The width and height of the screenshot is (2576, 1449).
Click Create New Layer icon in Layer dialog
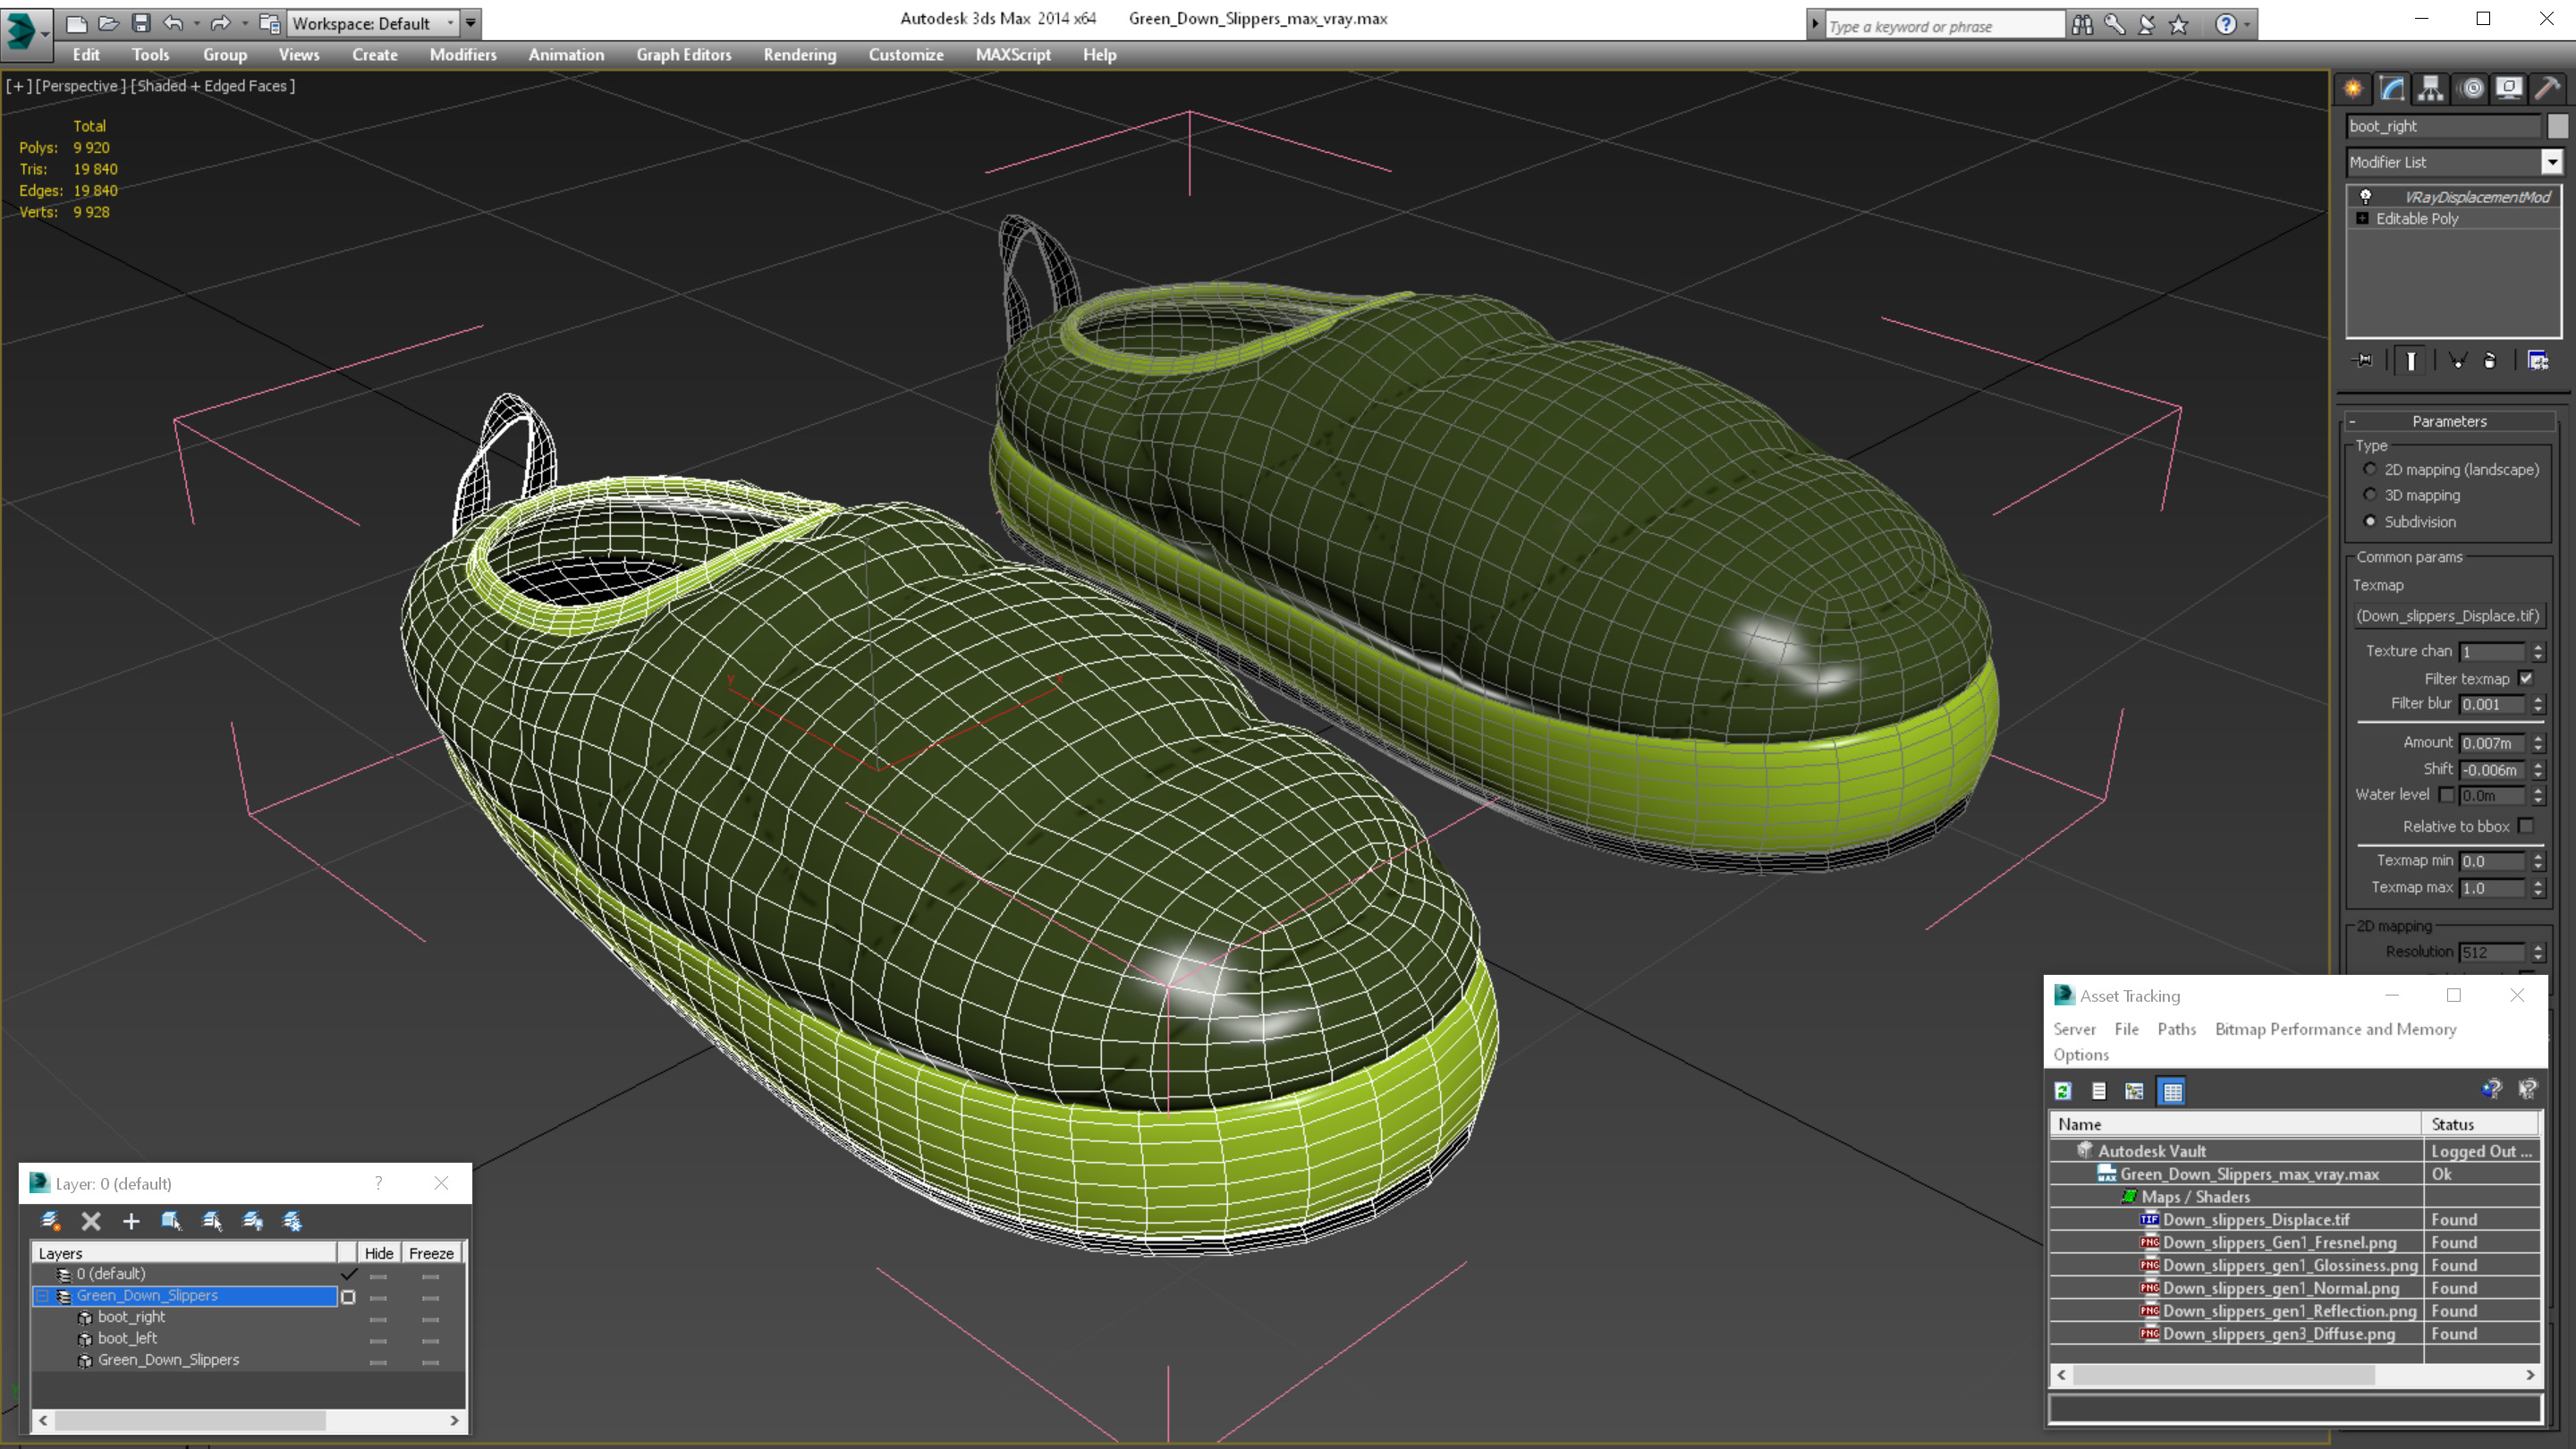(x=50, y=1221)
